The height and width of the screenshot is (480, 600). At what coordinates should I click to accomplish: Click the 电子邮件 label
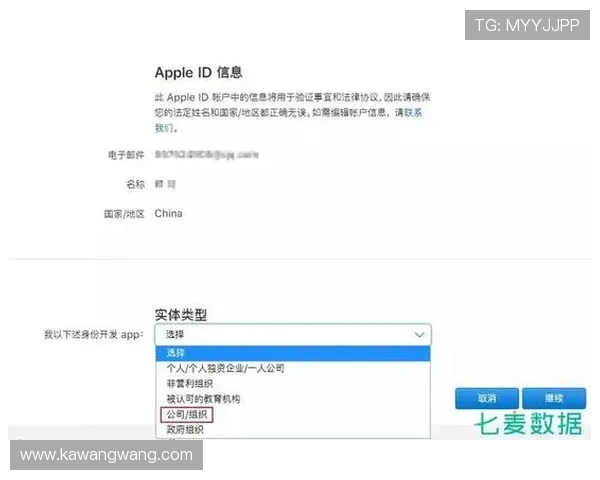pos(126,155)
